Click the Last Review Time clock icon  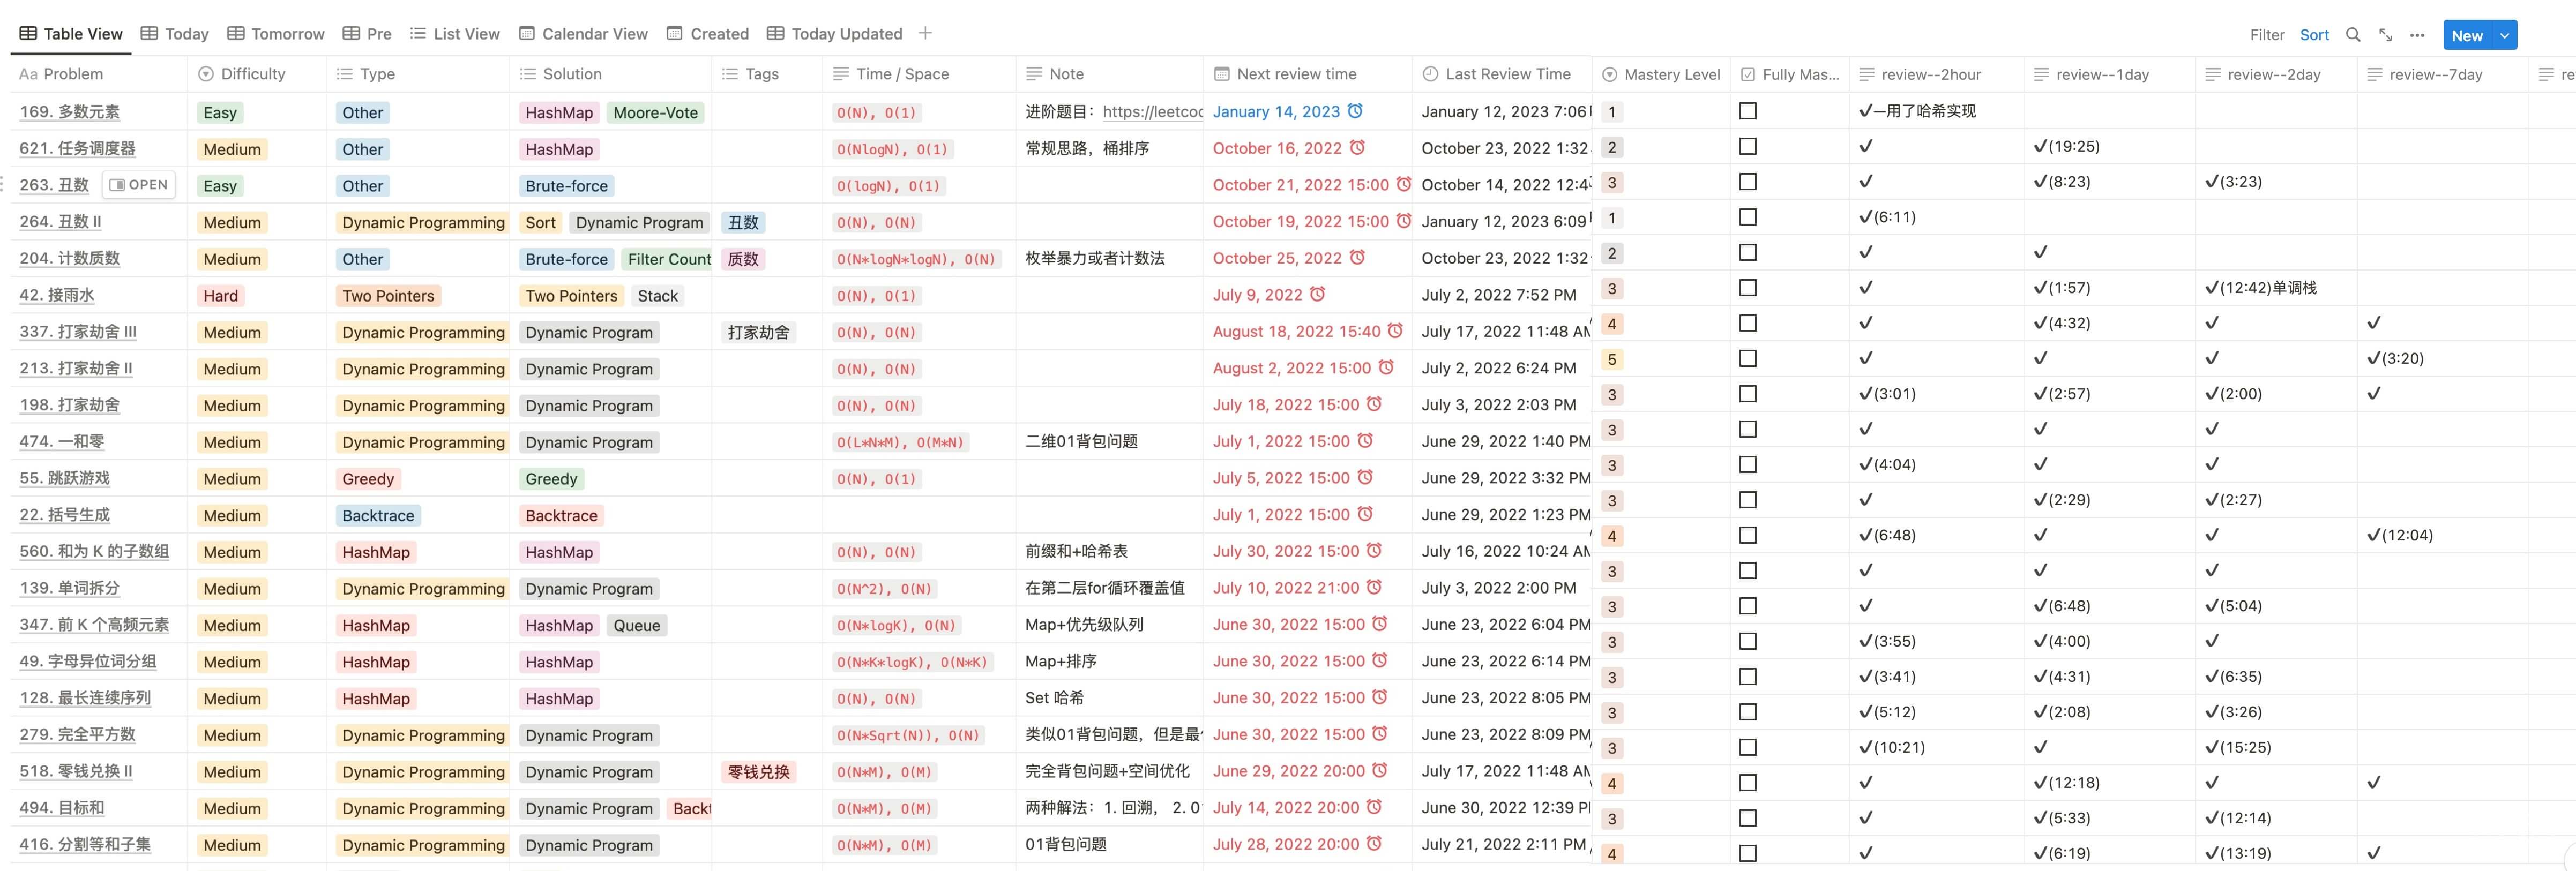[x=1430, y=74]
